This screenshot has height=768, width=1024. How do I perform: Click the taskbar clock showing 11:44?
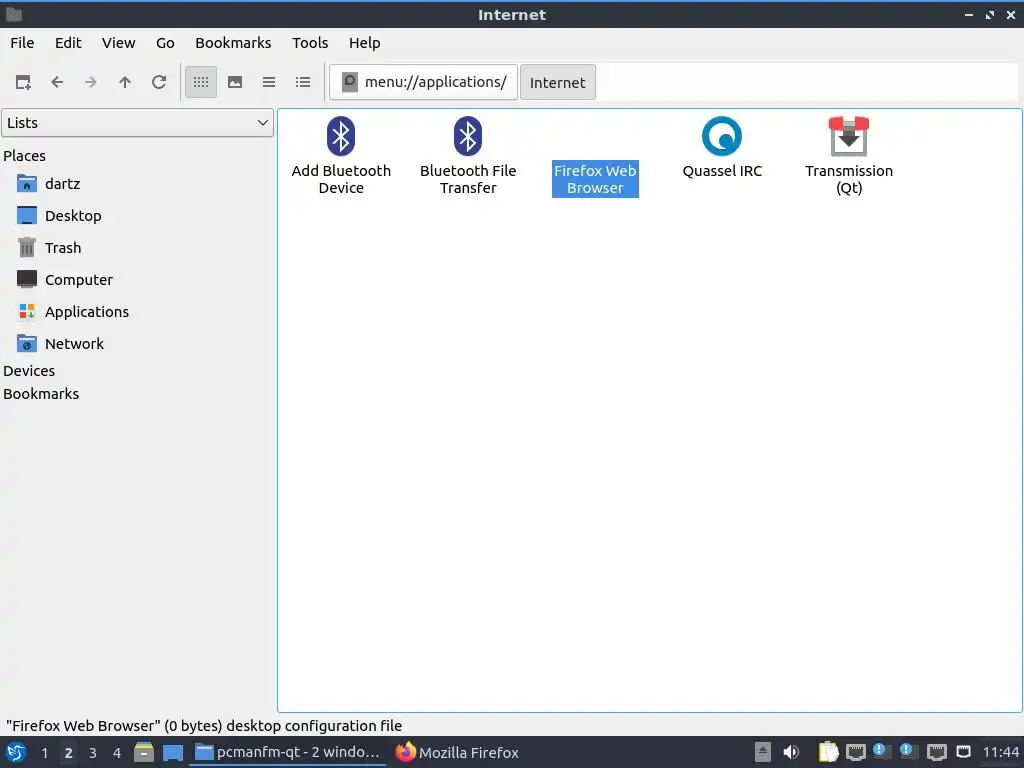(x=1000, y=752)
